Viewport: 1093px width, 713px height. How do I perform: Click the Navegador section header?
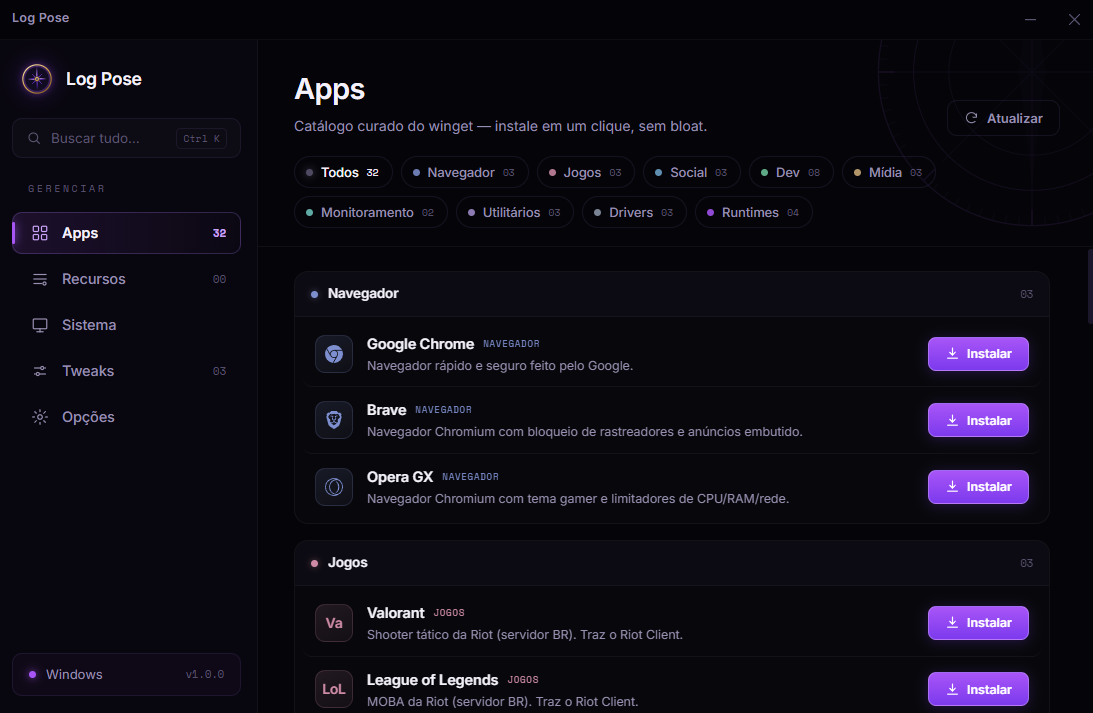[672, 294]
